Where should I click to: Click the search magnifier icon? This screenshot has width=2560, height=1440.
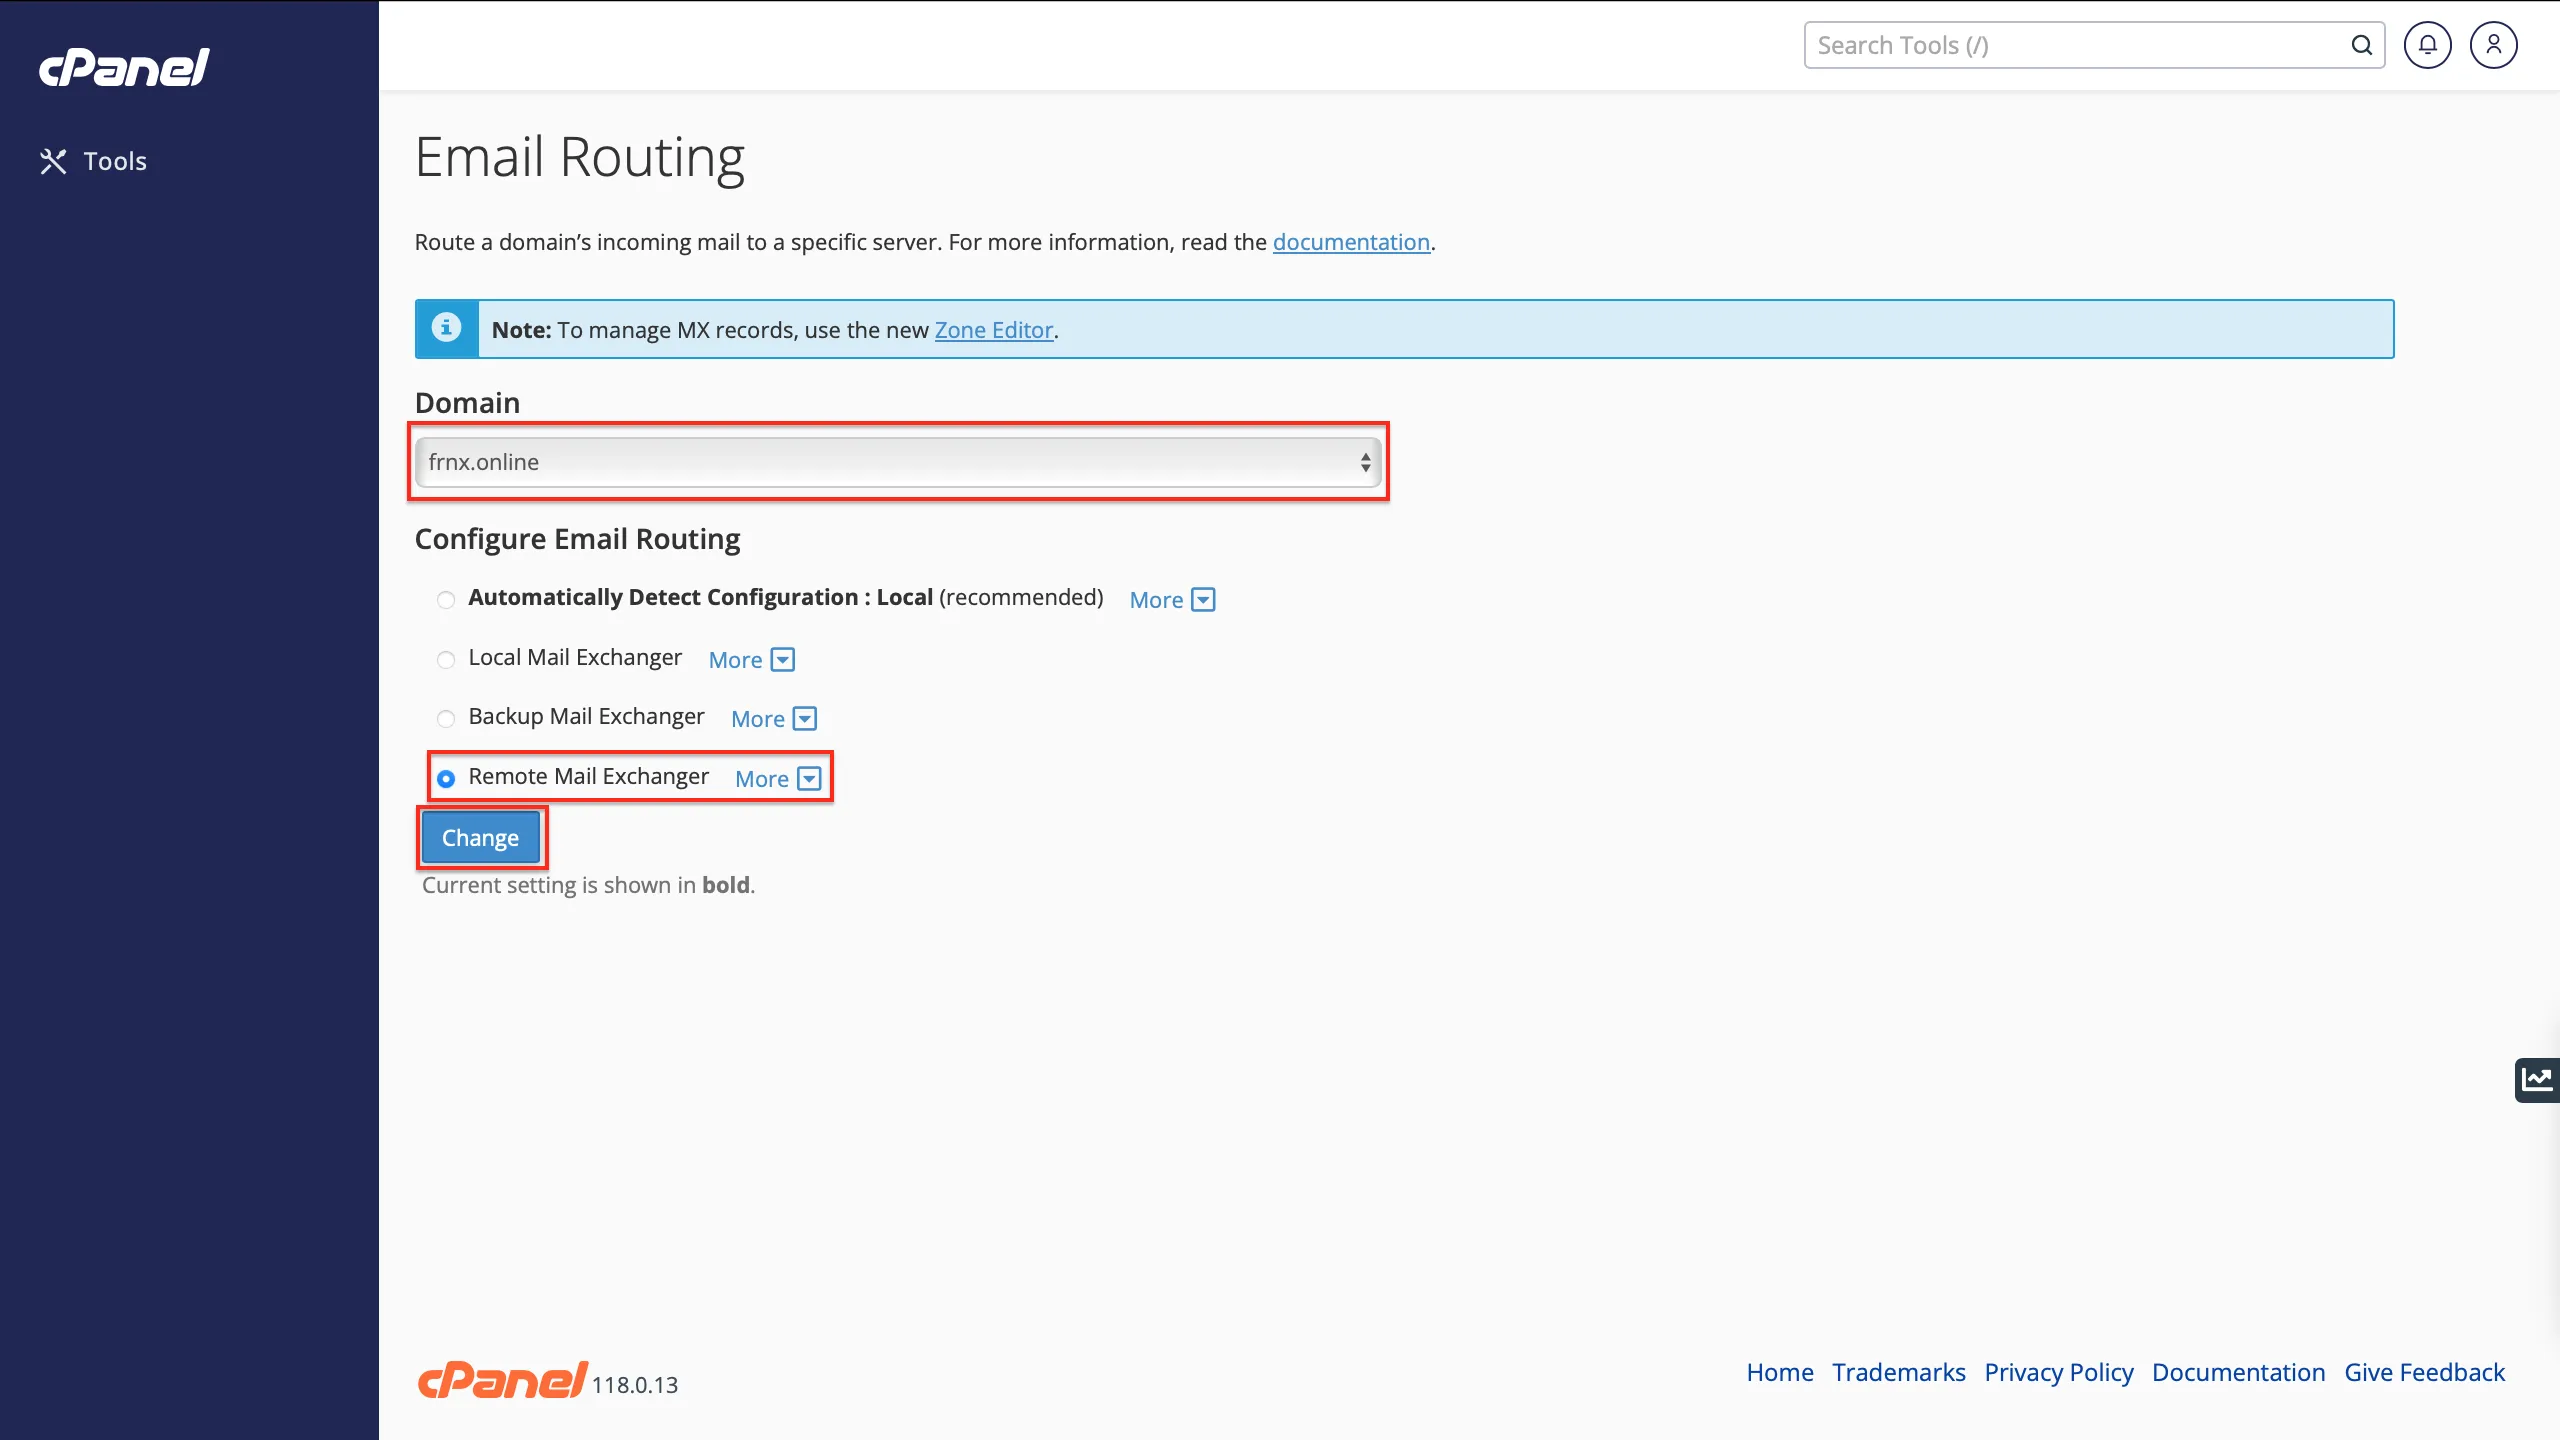coord(2361,45)
